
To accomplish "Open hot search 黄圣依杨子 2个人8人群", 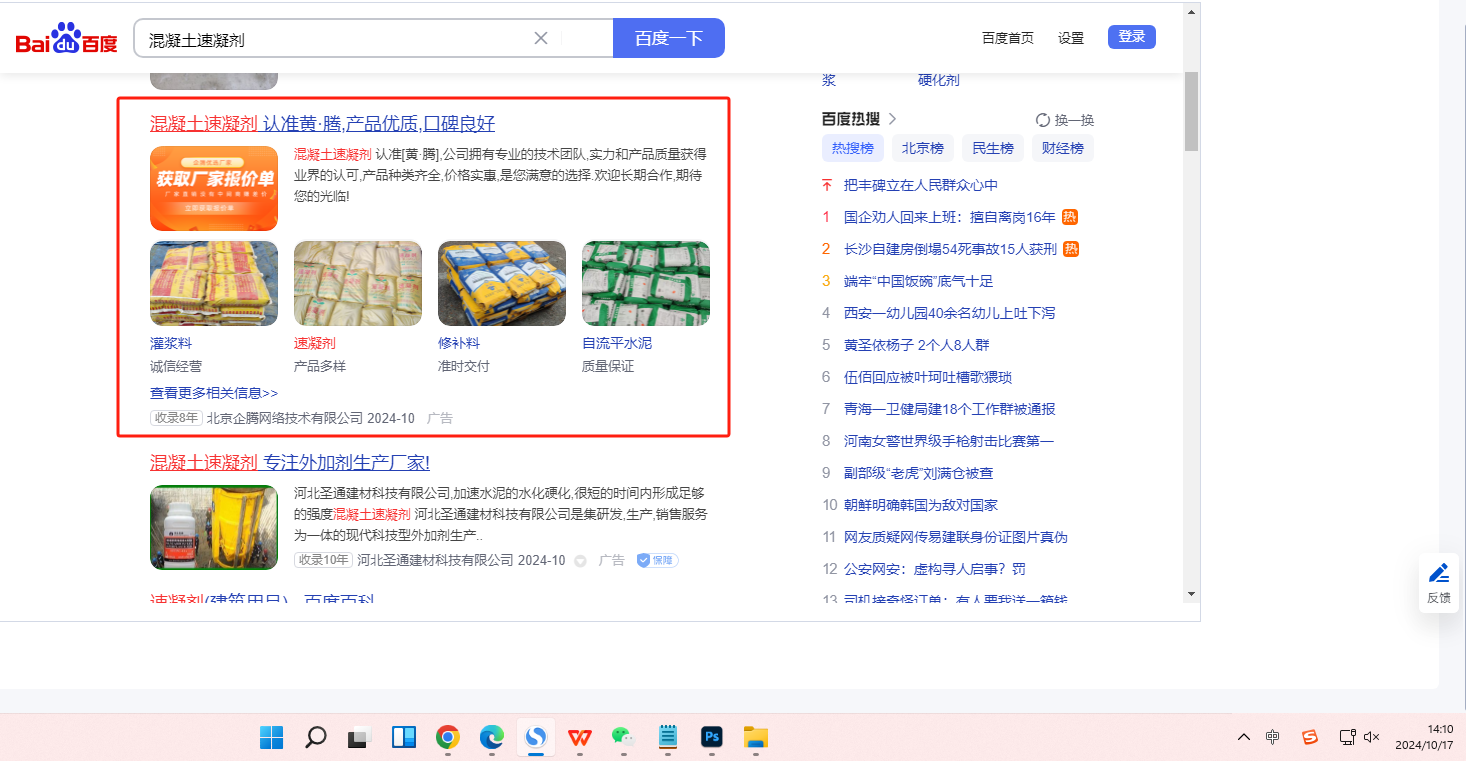I will (x=916, y=345).
